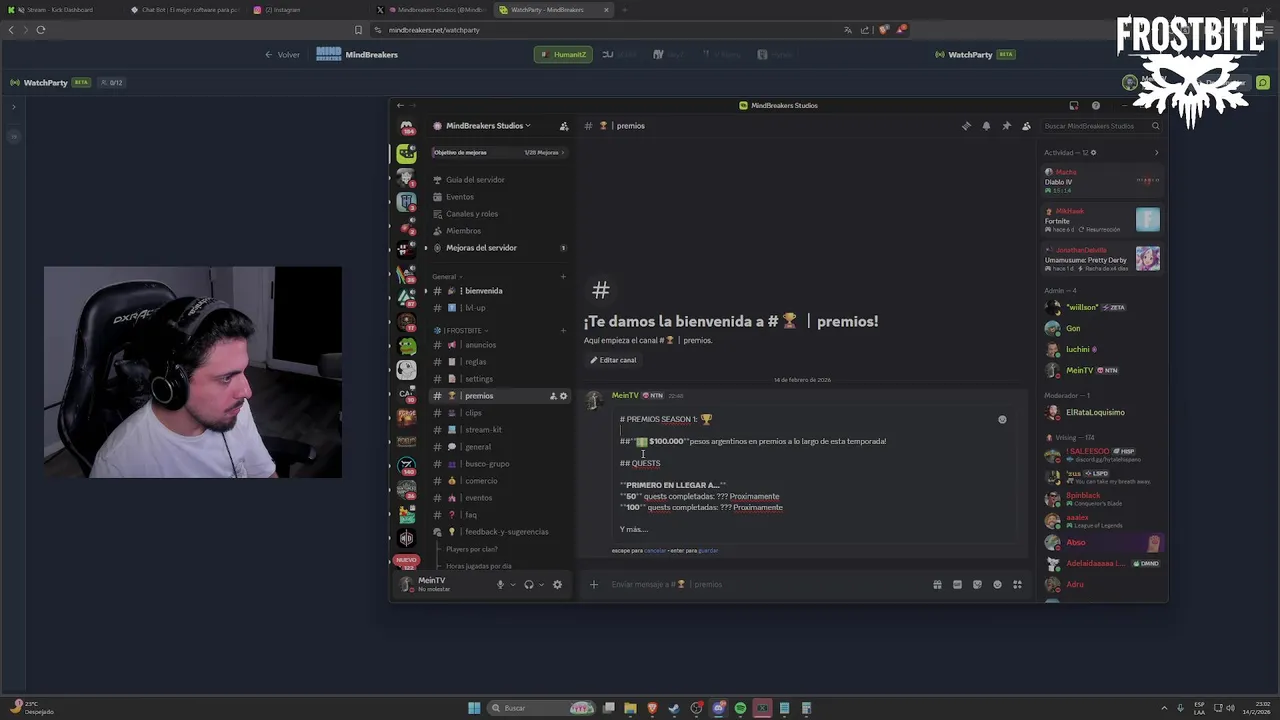
Task: Click the Enviar mensaje input field
Action: (x=765, y=585)
